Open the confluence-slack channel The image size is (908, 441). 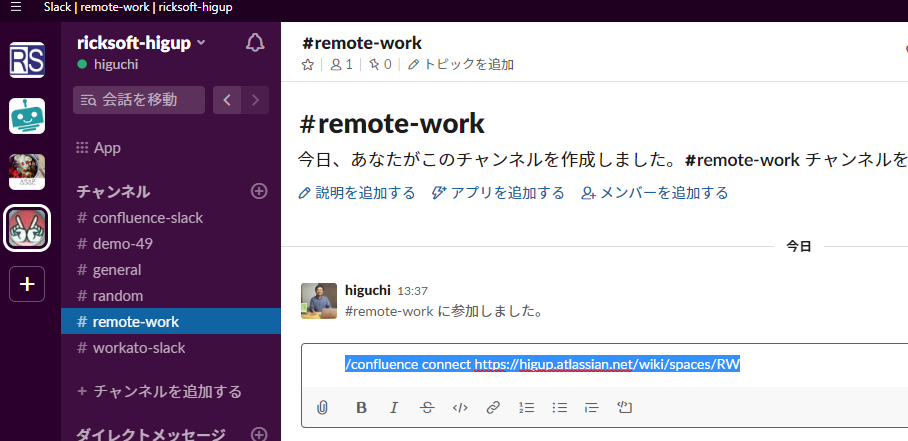click(x=171, y=218)
